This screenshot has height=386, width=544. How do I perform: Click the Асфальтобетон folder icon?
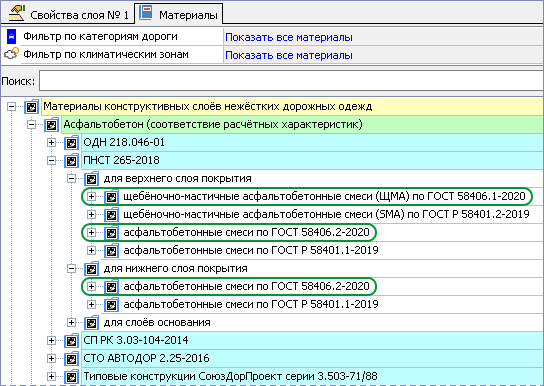[x=51, y=125]
